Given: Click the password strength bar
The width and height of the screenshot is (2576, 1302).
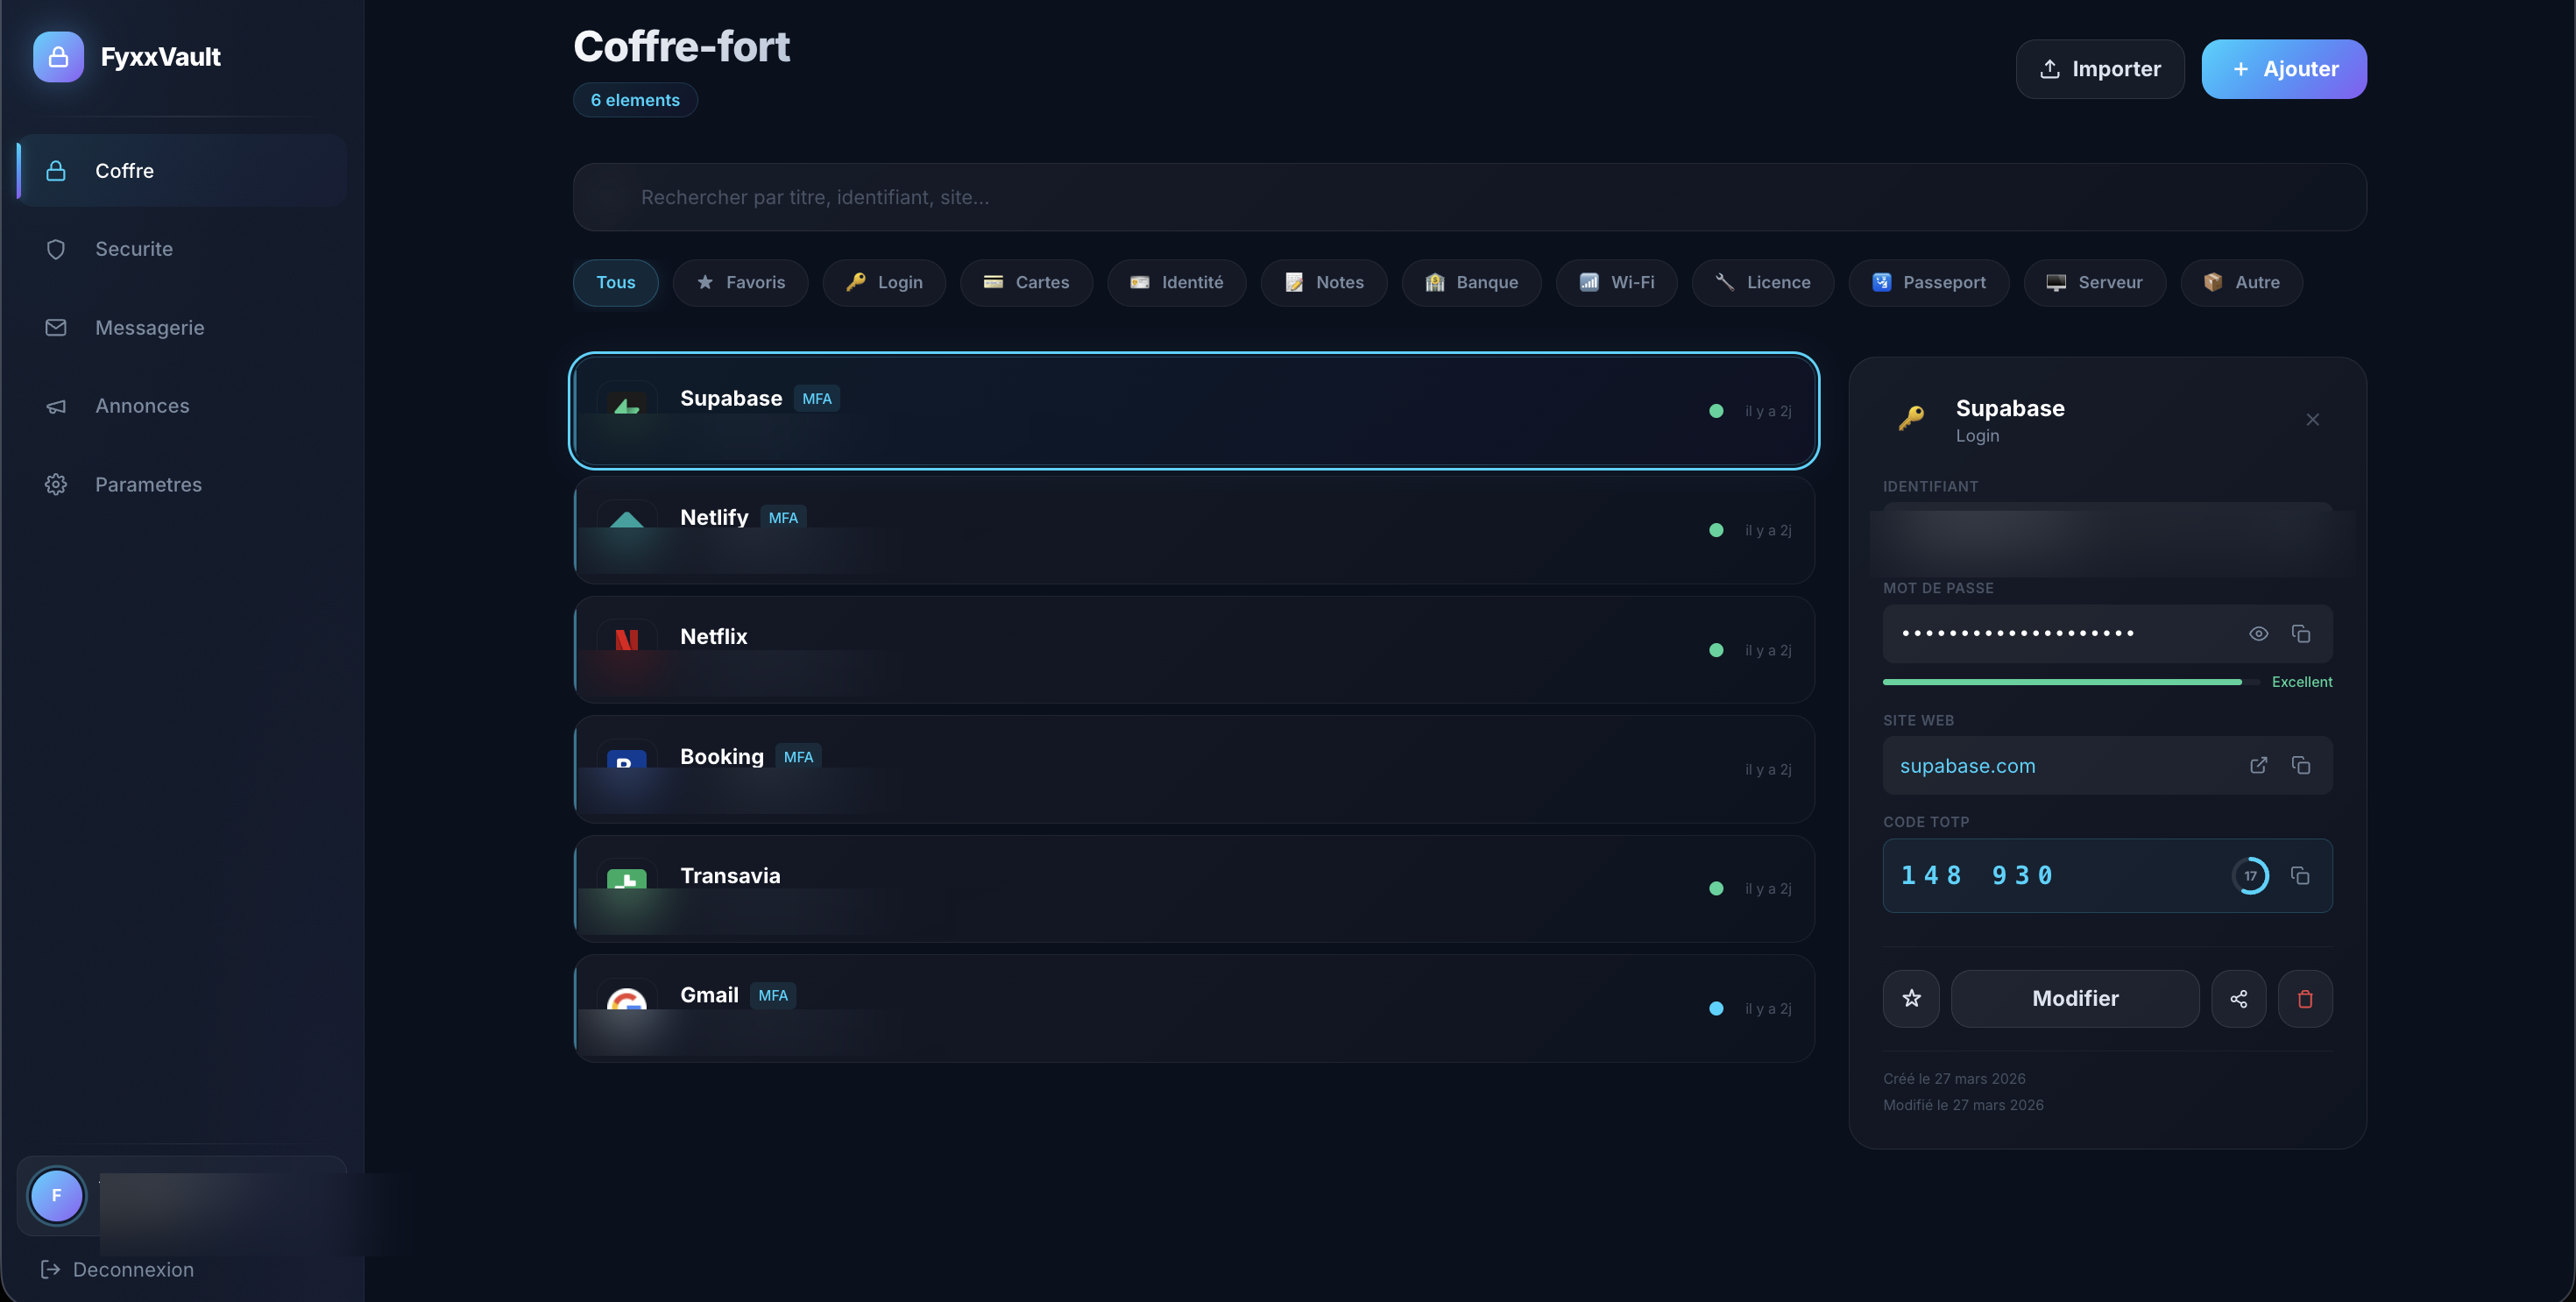Looking at the screenshot, I should [x=2061, y=682].
